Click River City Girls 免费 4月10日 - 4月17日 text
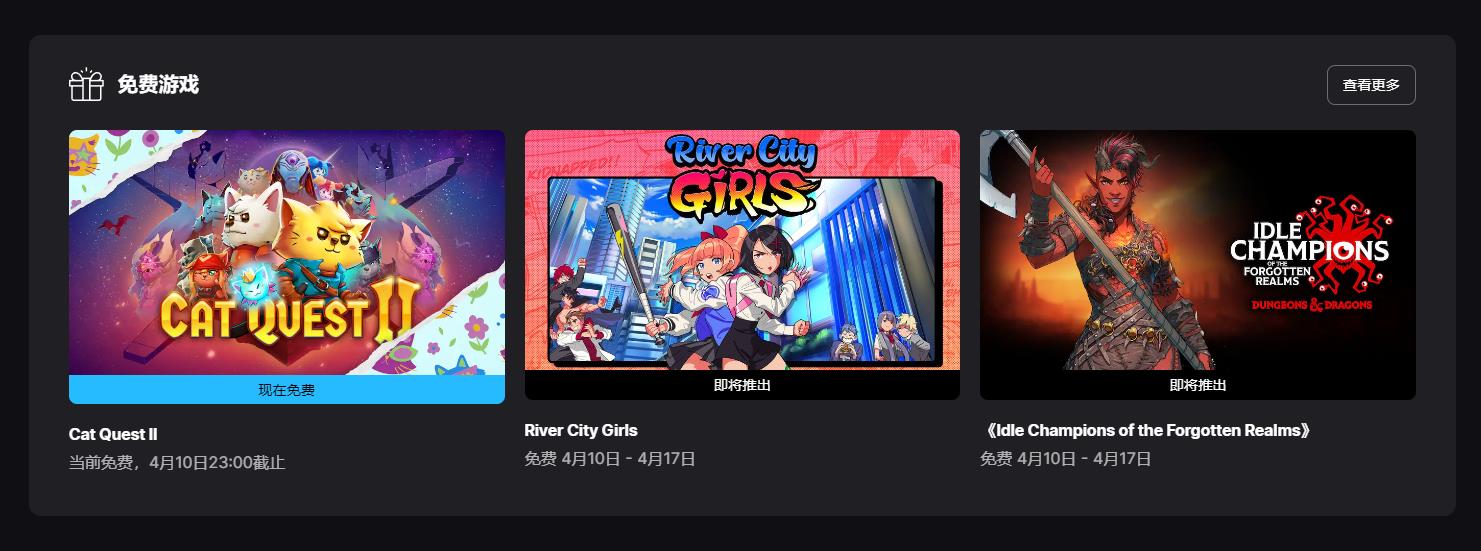1481x551 pixels. (x=610, y=459)
